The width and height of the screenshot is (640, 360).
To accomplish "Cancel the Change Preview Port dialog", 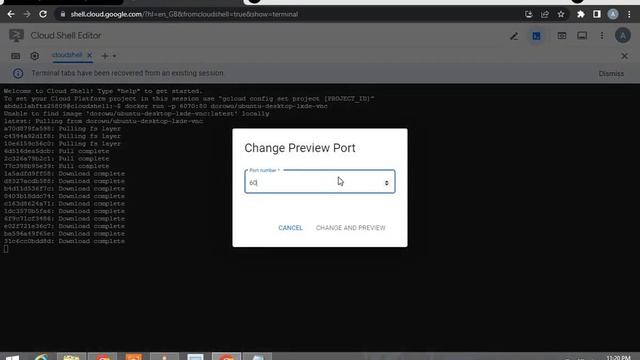I will 291,228.
